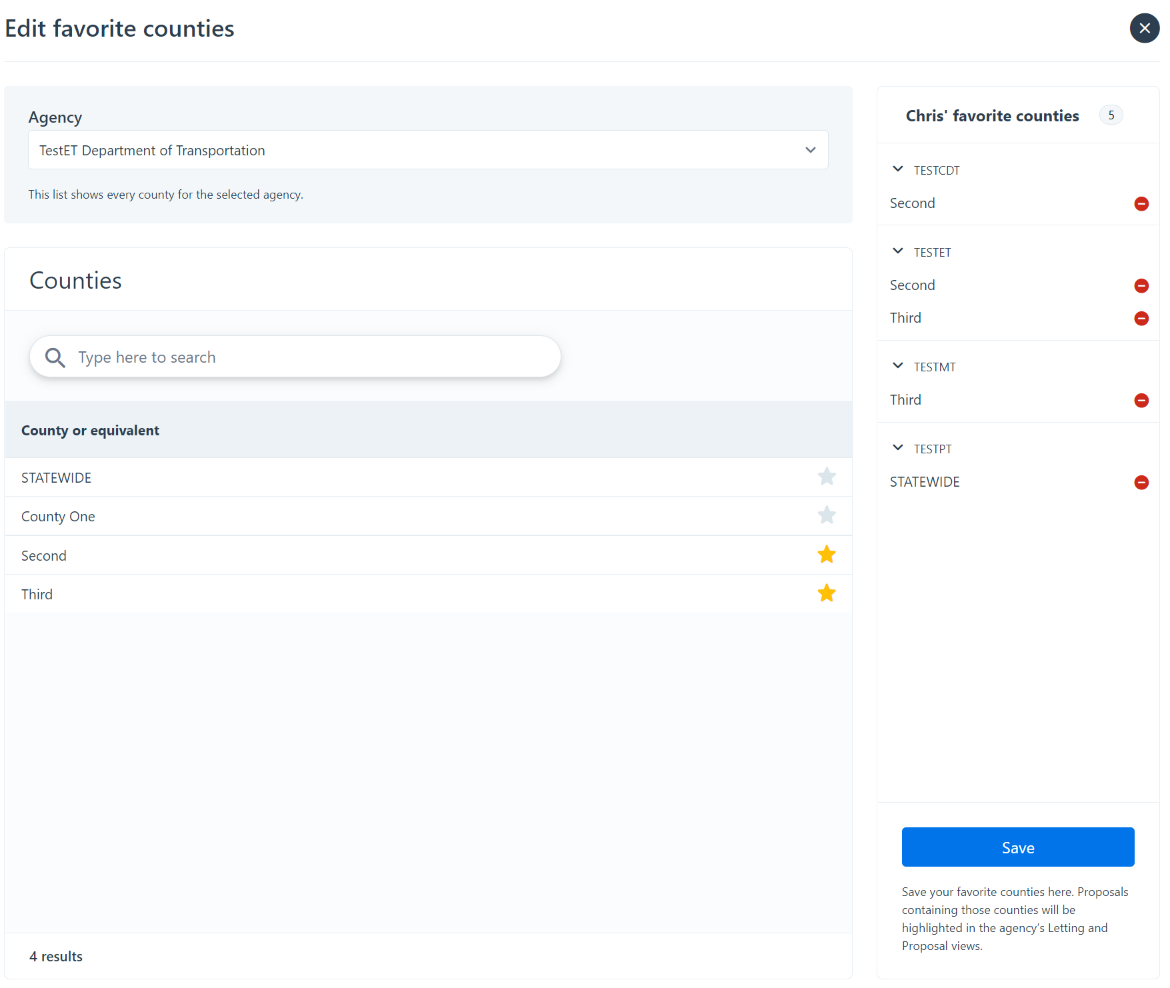Image resolution: width=1170 pixels, height=988 pixels.
Task: Collapse the TESTCDT group
Action: (898, 170)
